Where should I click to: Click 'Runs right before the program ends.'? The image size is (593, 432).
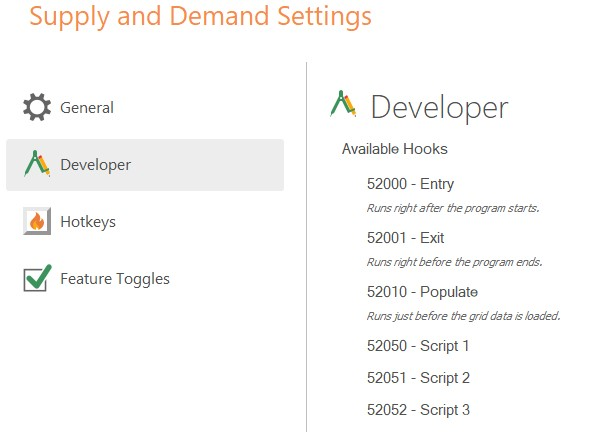click(x=454, y=262)
